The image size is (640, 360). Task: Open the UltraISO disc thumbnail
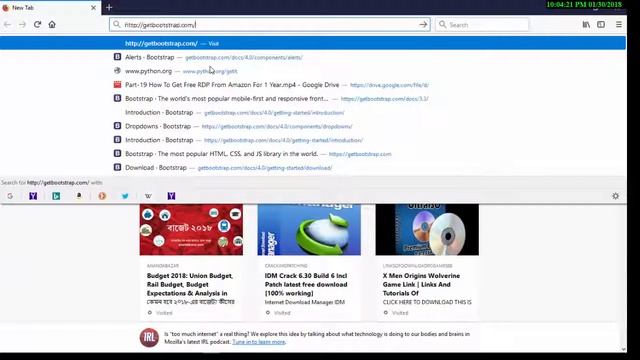point(427,230)
